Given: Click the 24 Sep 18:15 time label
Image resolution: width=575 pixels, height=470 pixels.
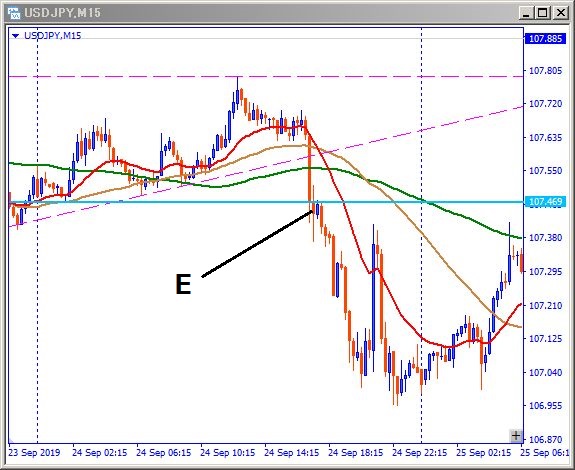Looking at the screenshot, I should 356,453.
